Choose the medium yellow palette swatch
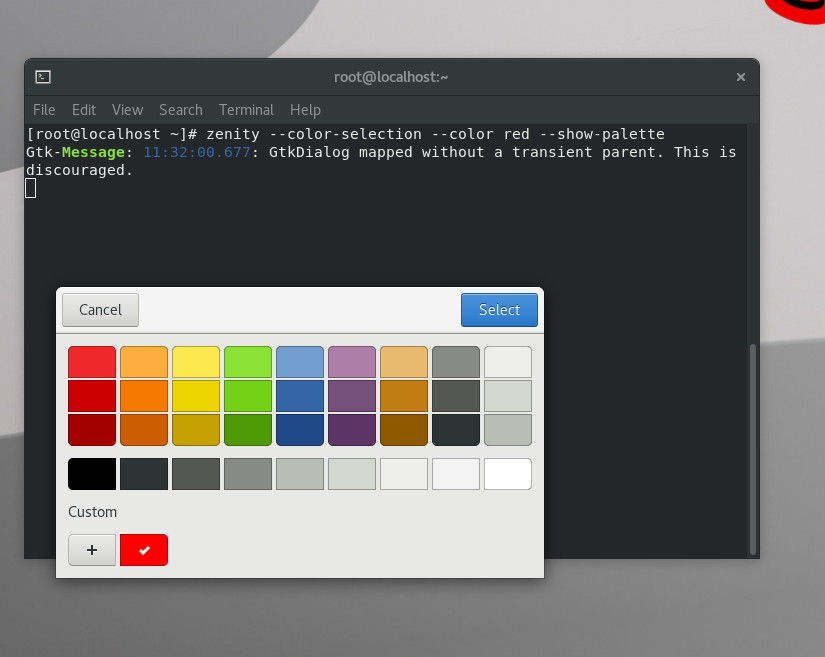Image resolution: width=825 pixels, height=657 pixels. pos(196,396)
